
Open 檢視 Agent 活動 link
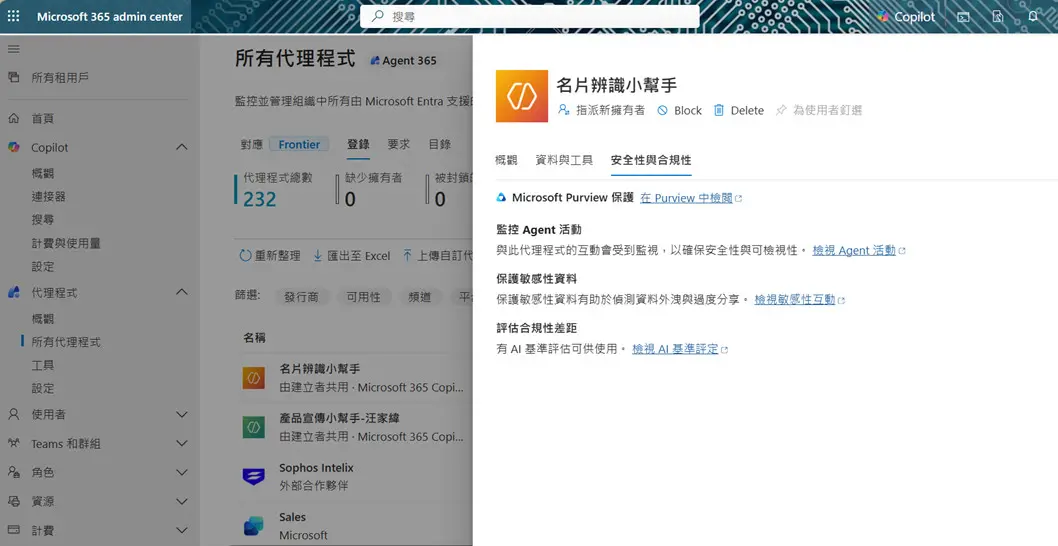pos(859,250)
